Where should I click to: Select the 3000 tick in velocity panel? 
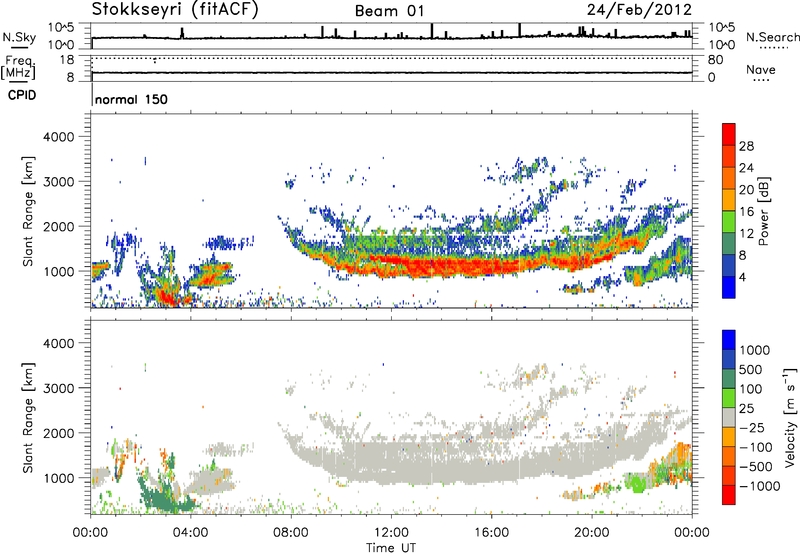[58, 388]
